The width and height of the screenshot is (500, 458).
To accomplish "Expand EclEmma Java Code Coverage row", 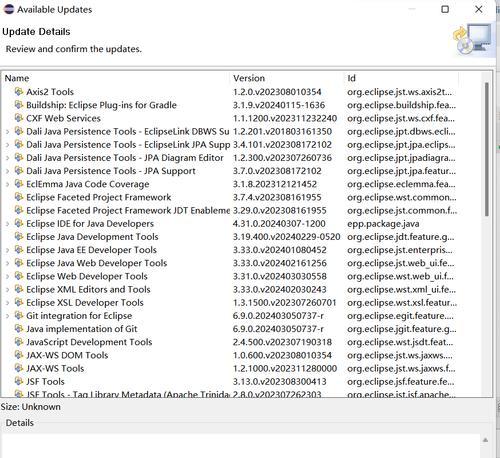I will click(x=8, y=184).
